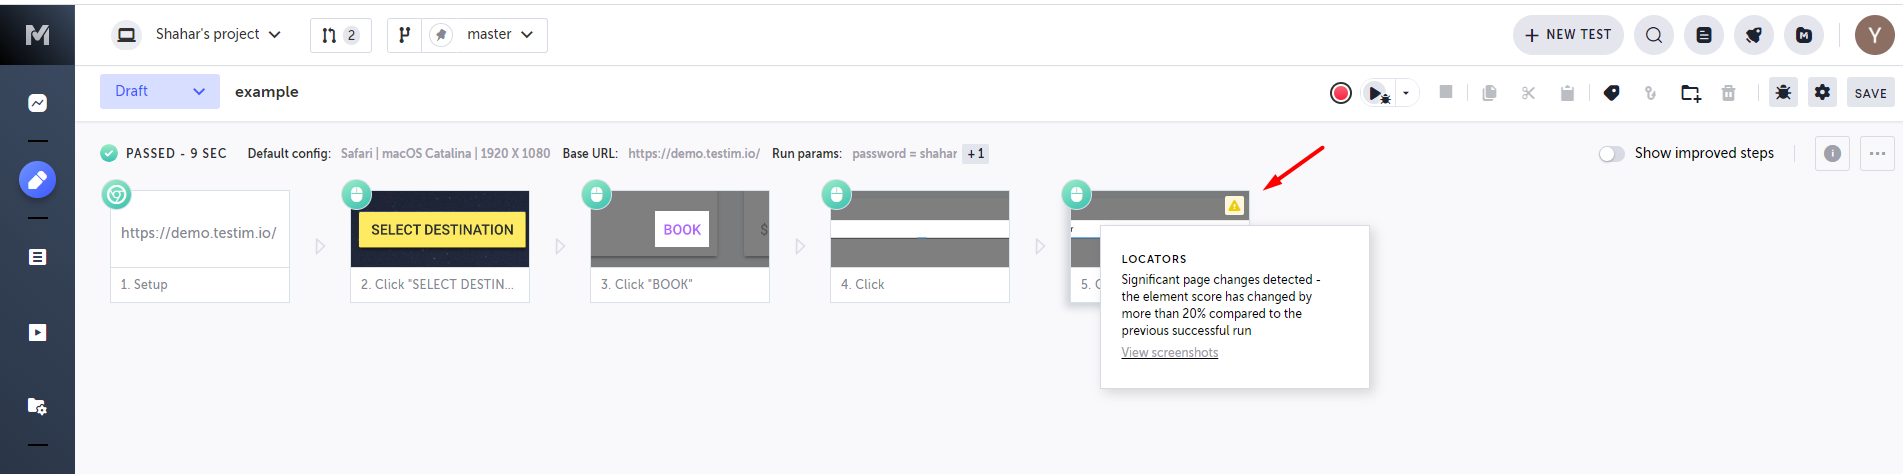Open the dashboard chart icon in sidebar
1903x474 pixels.
coord(37,103)
